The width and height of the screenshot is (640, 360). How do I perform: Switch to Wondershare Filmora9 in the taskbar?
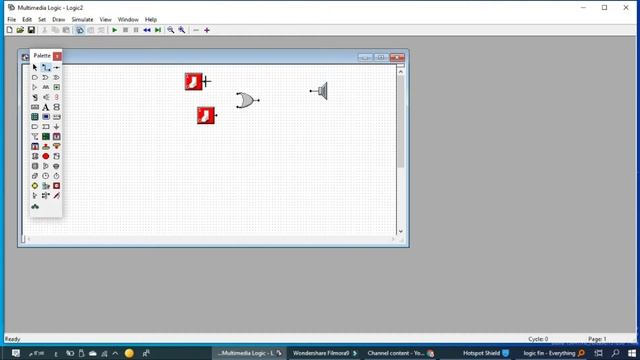[x=324, y=353]
